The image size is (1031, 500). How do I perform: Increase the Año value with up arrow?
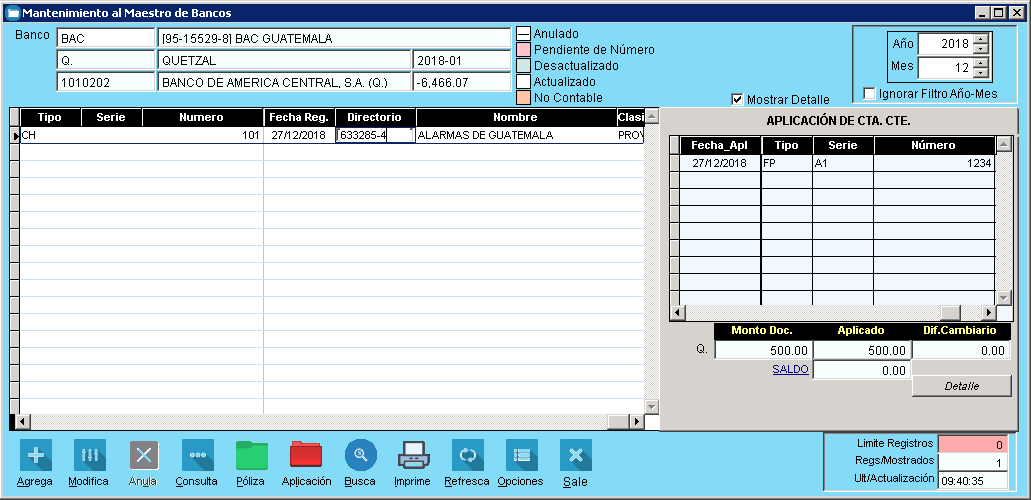click(980, 40)
